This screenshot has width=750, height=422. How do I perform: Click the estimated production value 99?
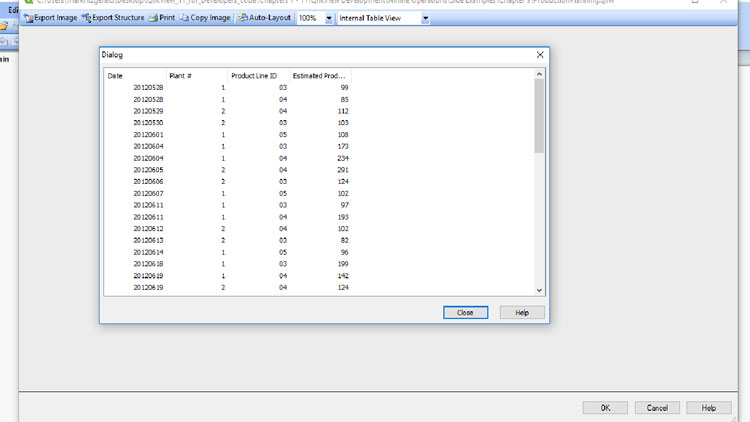(x=344, y=88)
